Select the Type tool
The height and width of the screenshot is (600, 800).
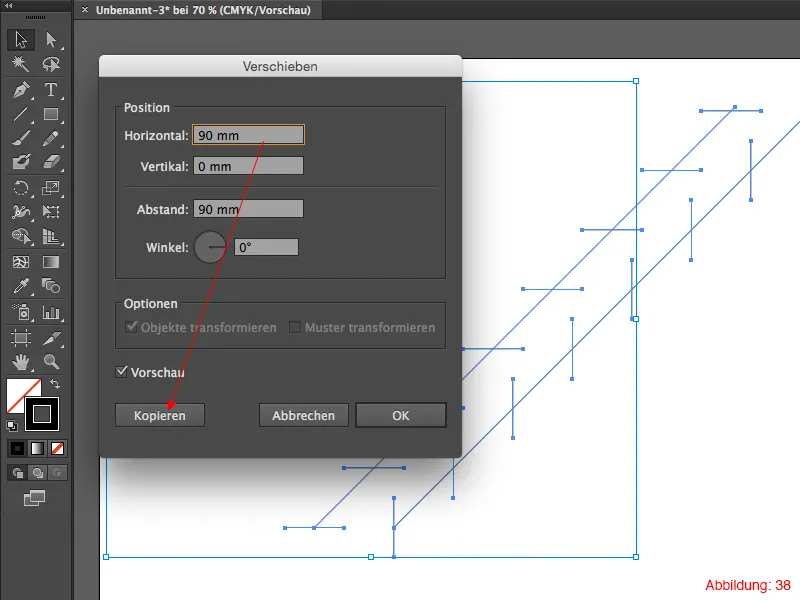click(51, 90)
